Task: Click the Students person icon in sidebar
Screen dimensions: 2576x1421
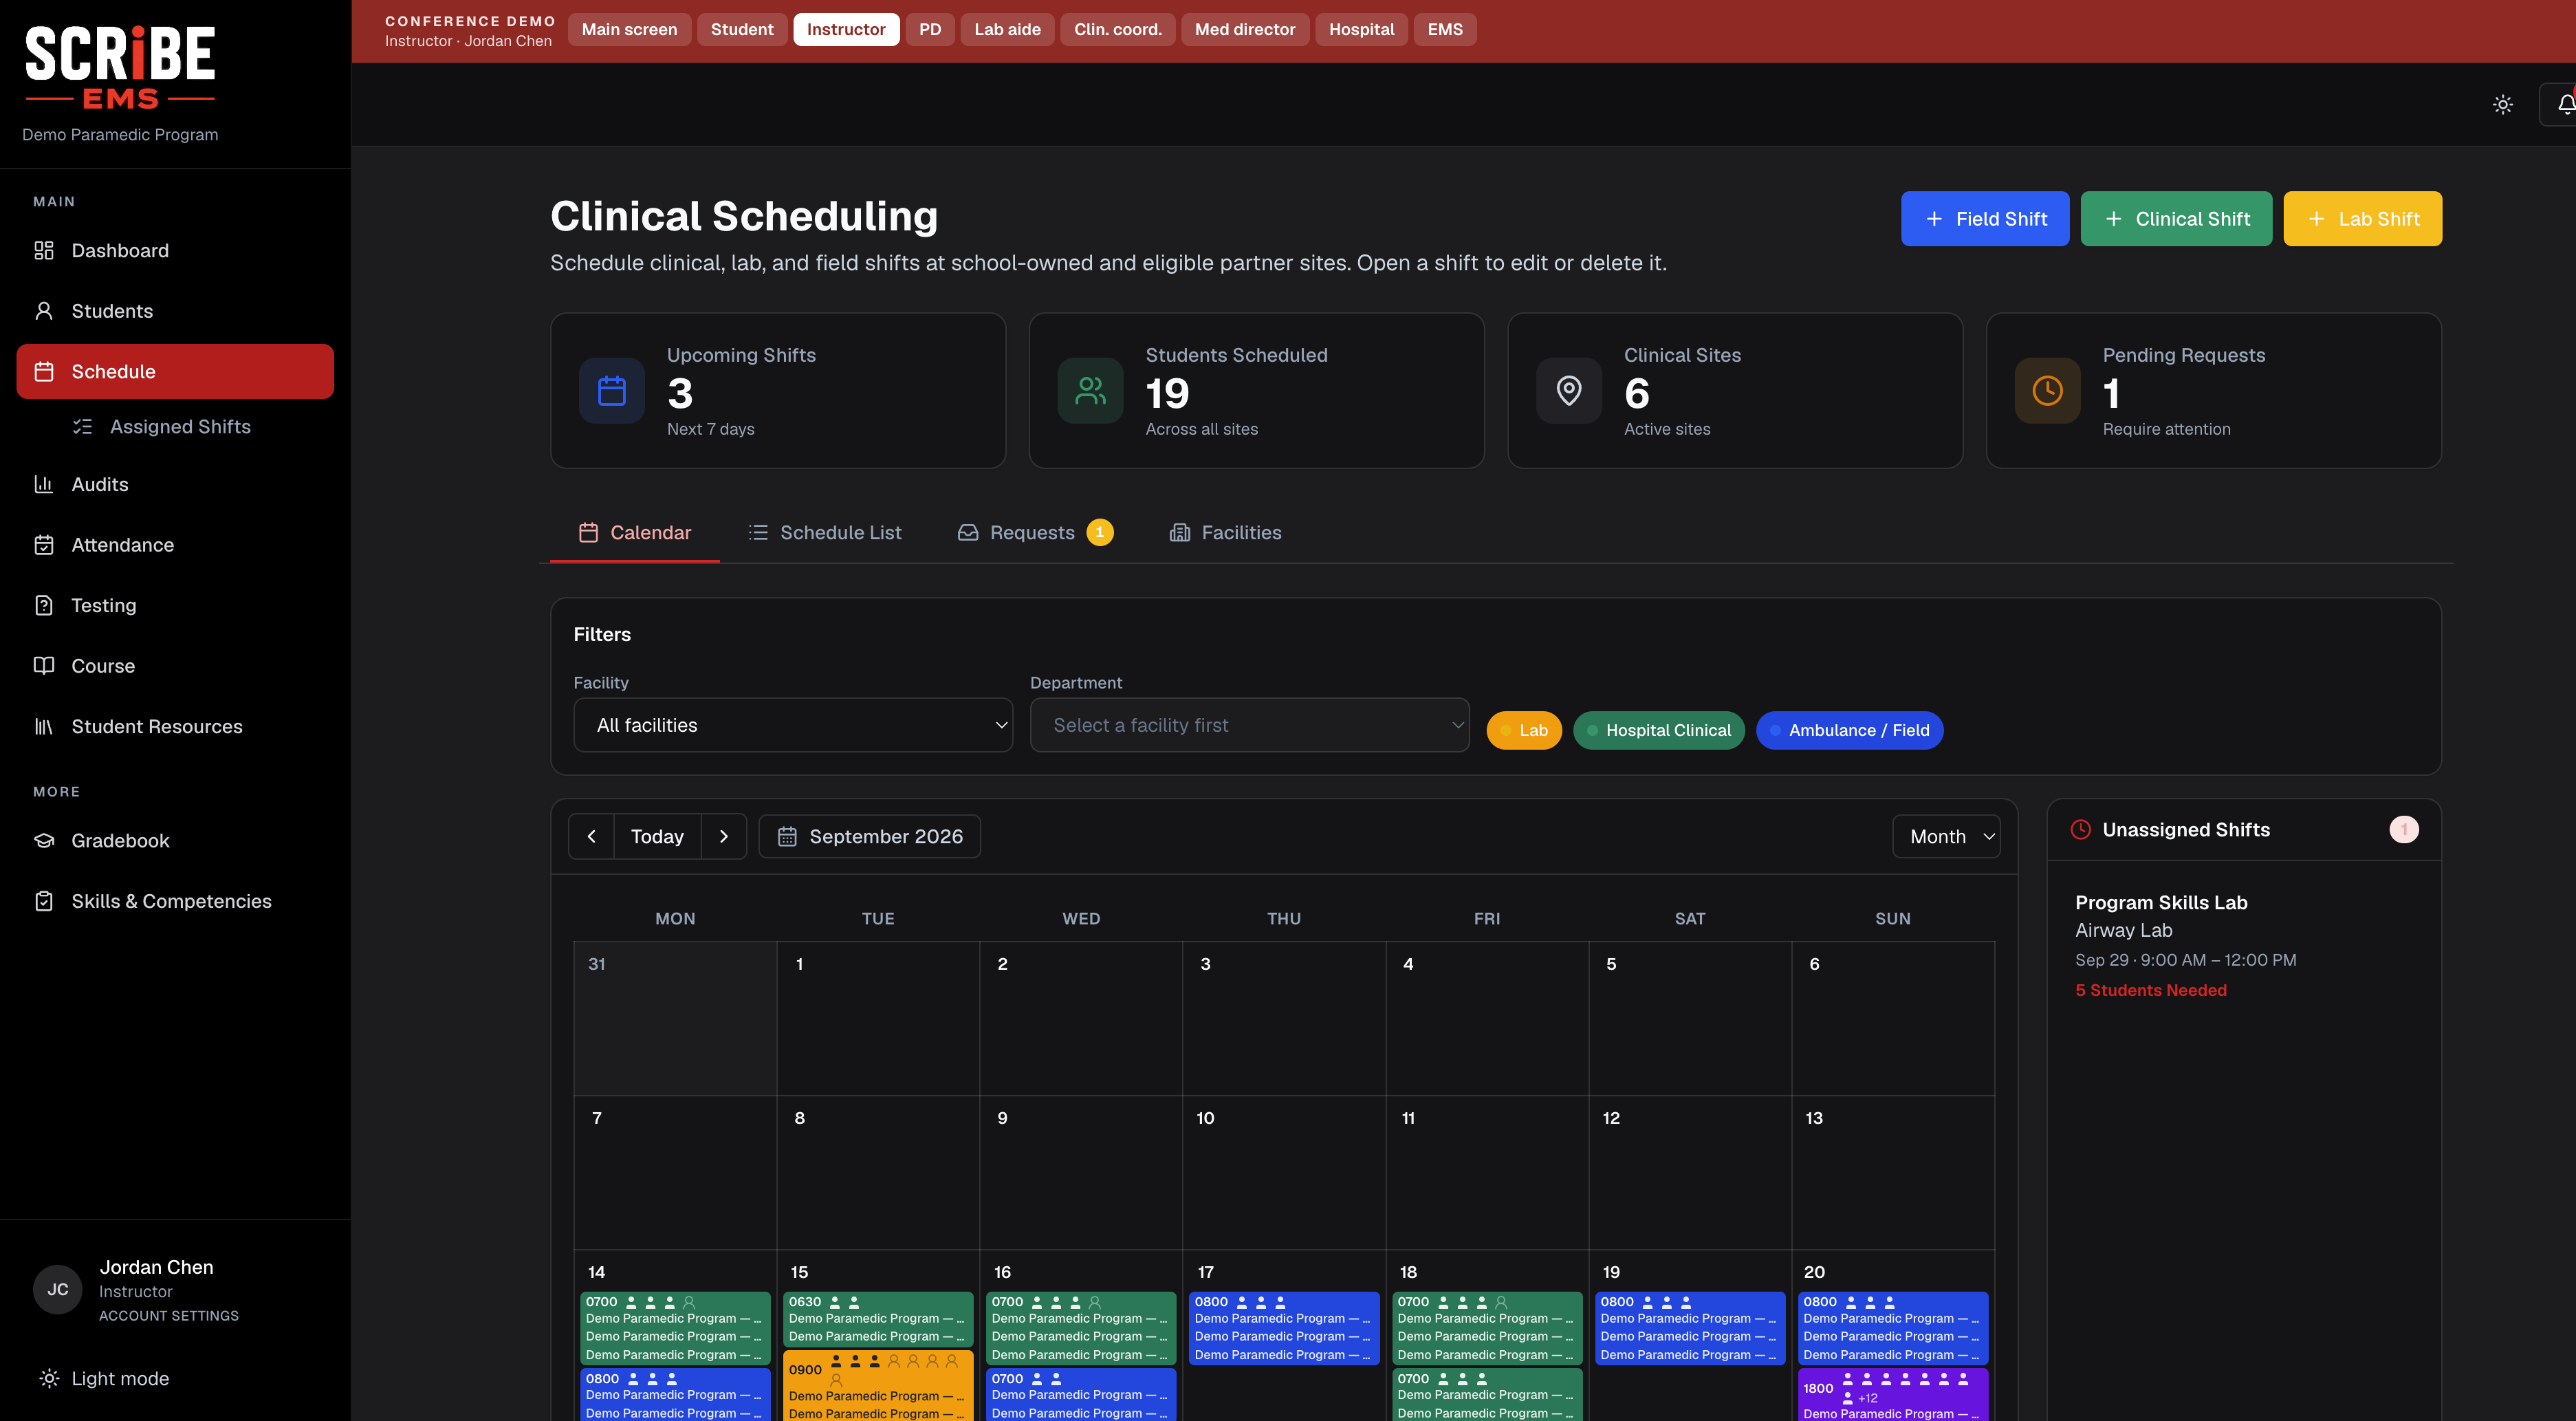Action: coord(44,311)
